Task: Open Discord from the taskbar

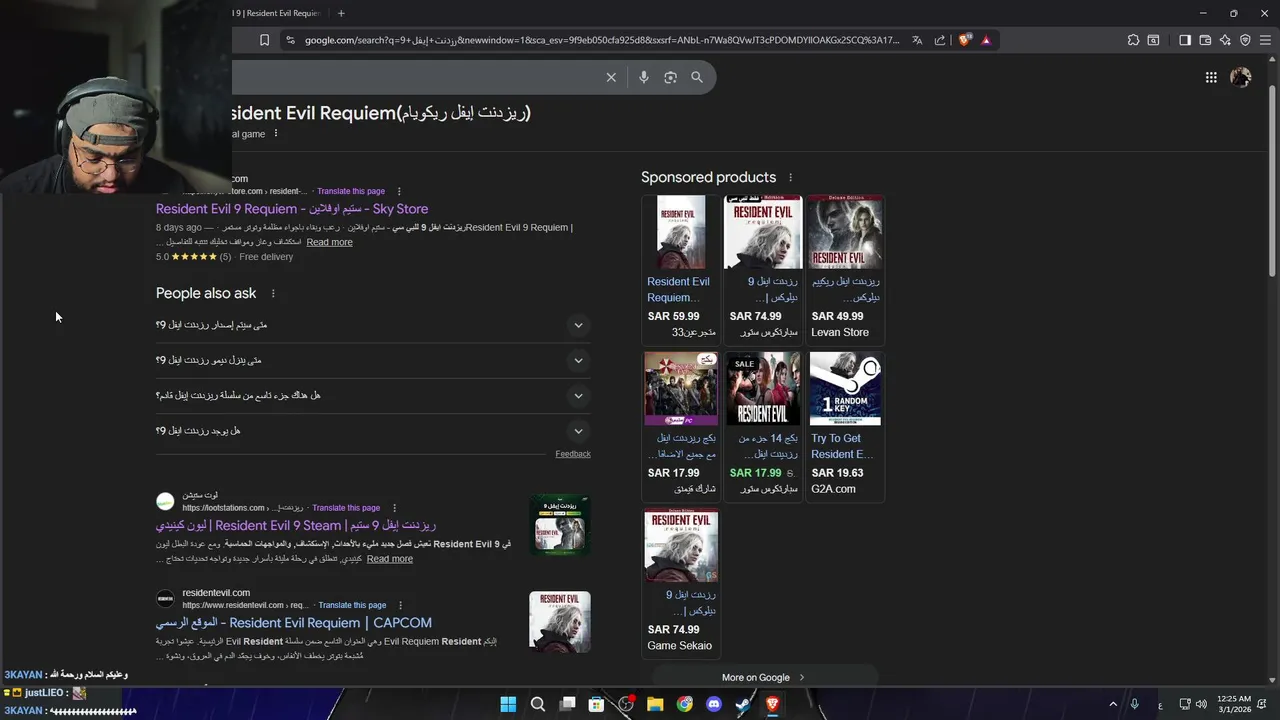Action: pyautogui.click(x=714, y=704)
